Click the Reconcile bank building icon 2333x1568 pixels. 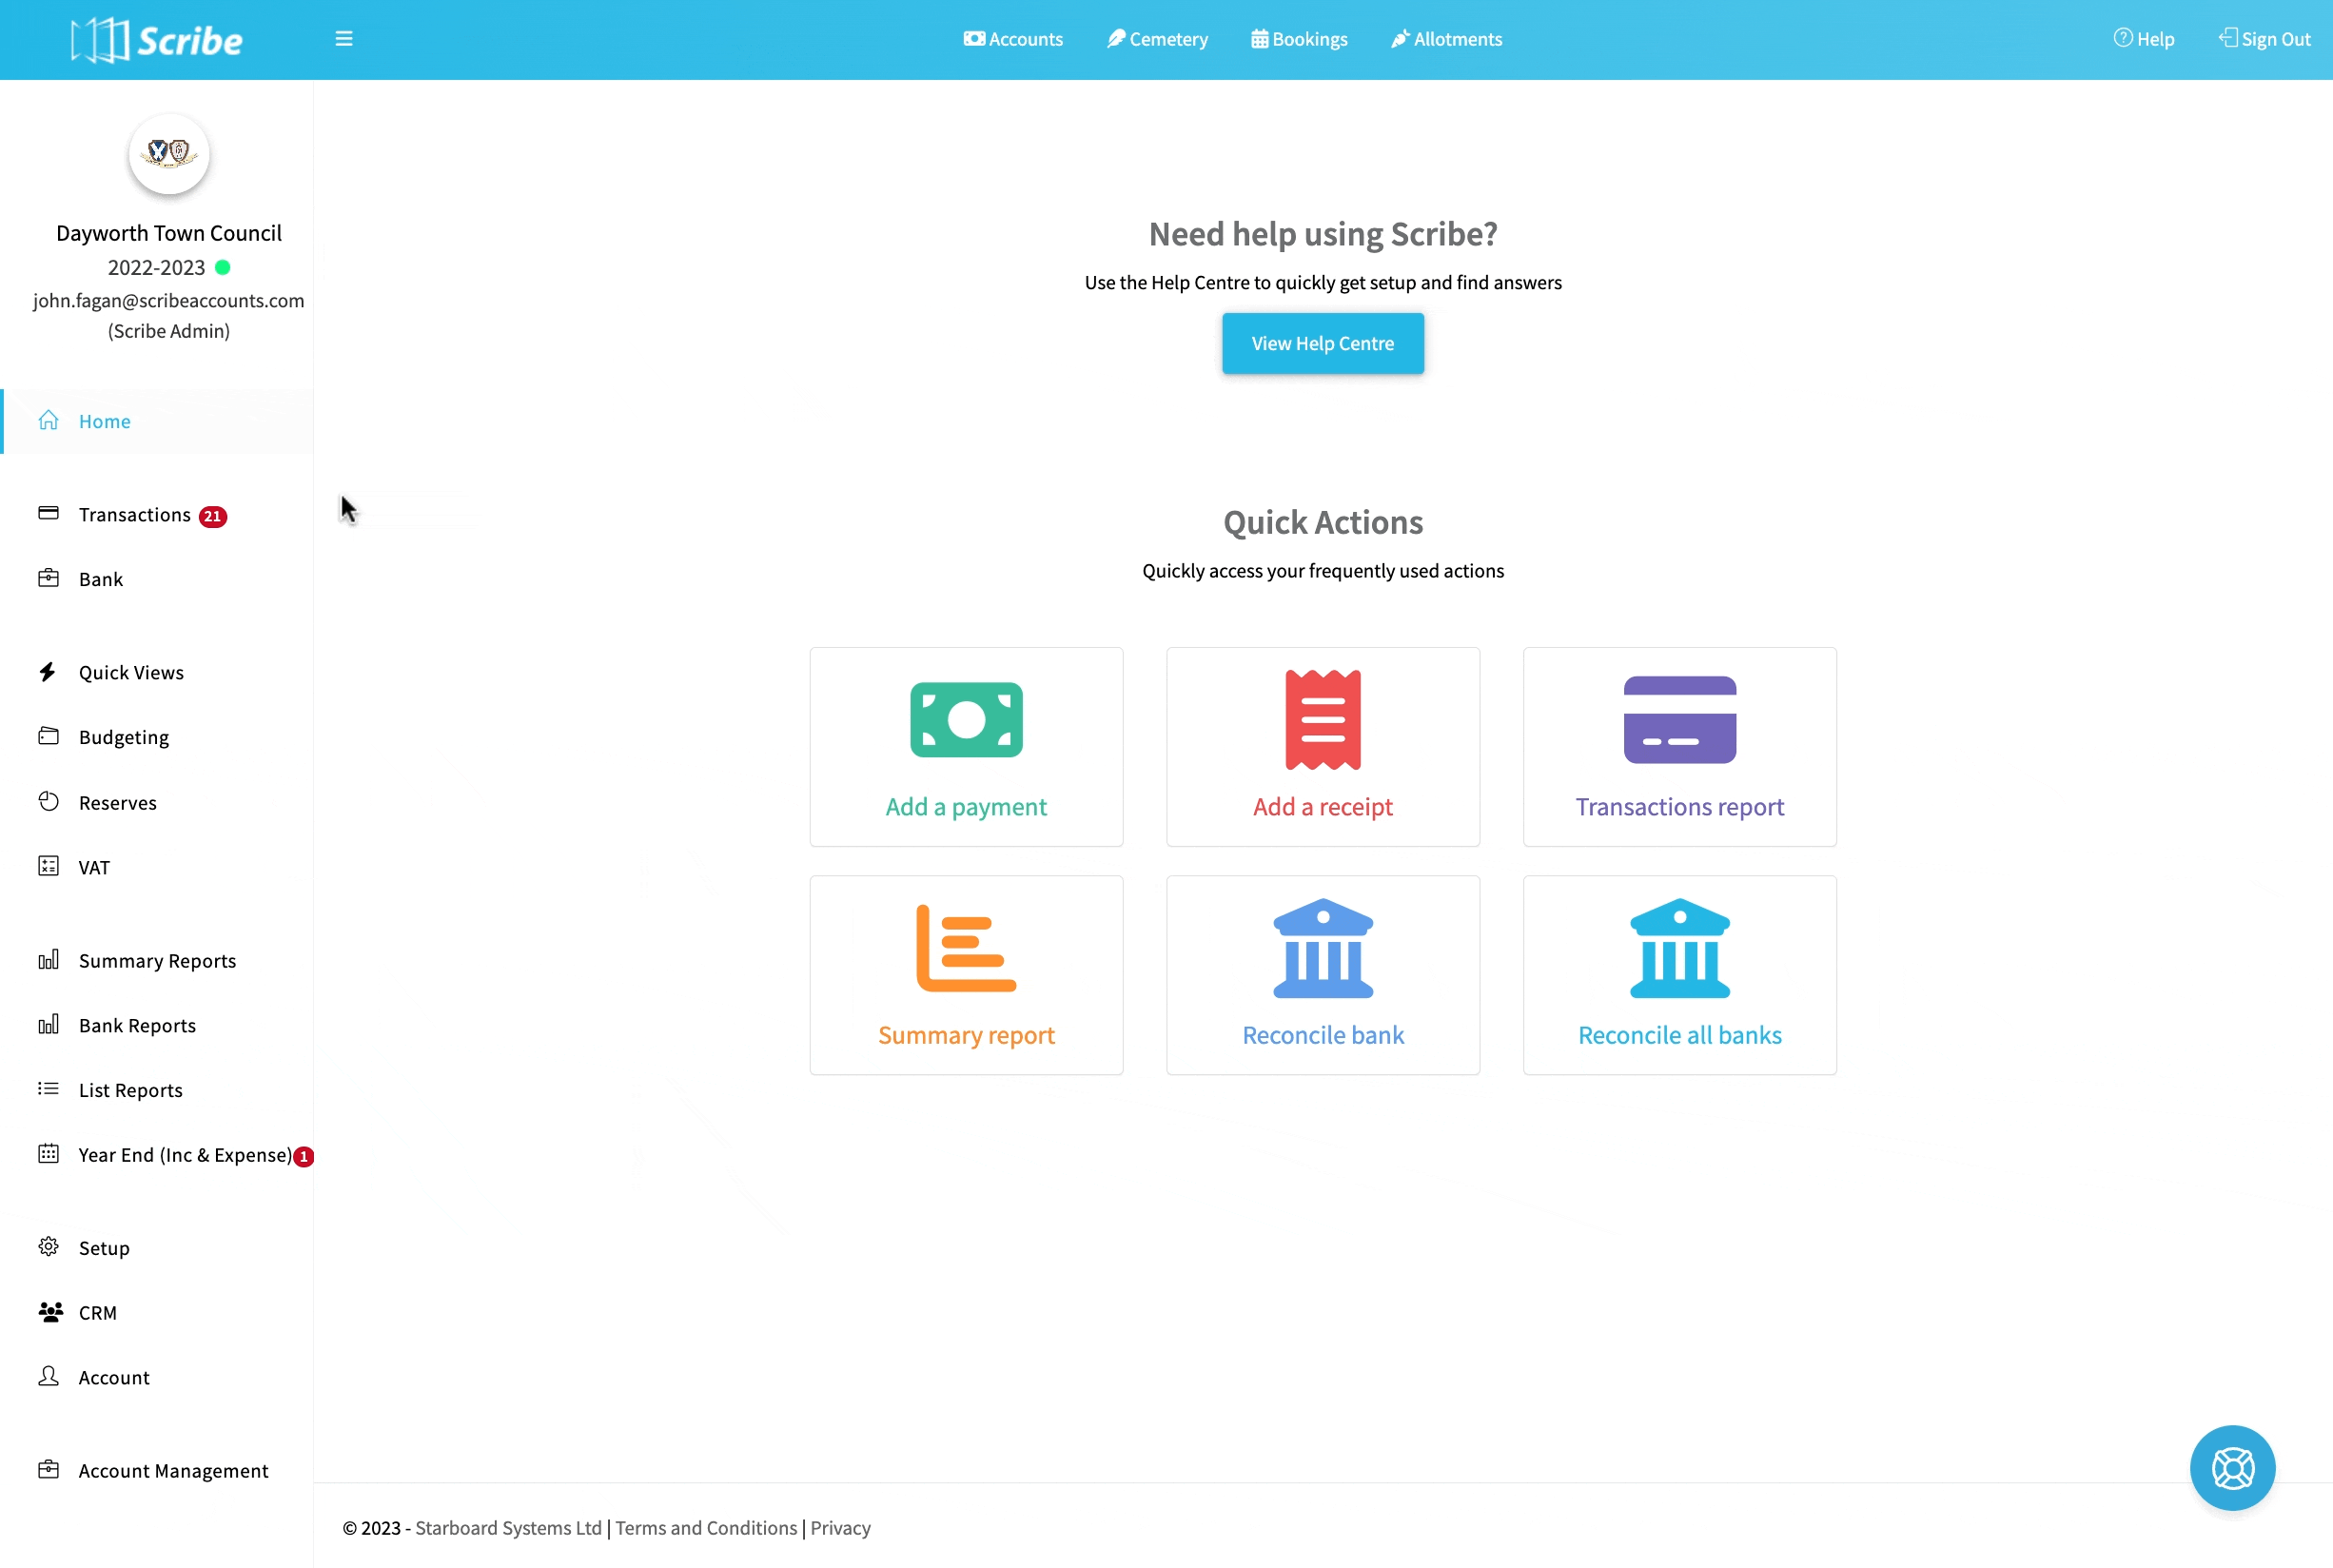[x=1323, y=948]
